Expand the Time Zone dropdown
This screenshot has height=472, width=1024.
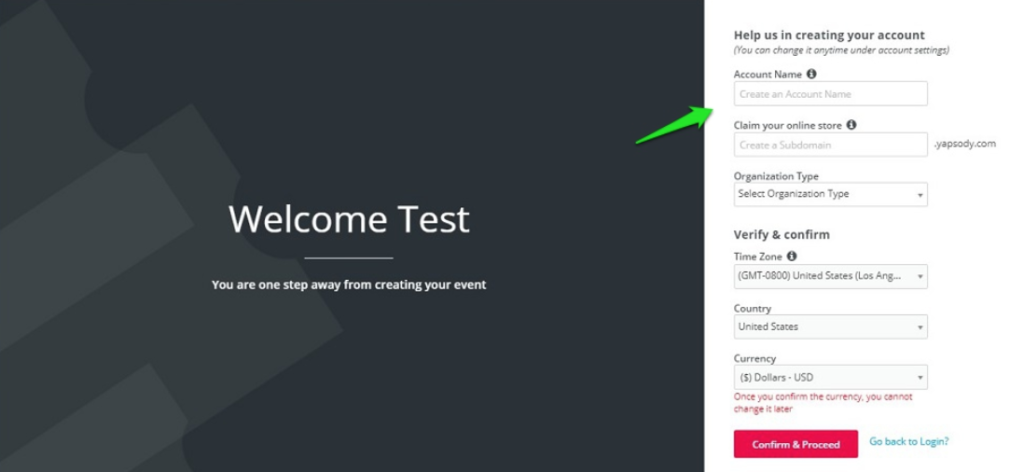[830, 276]
